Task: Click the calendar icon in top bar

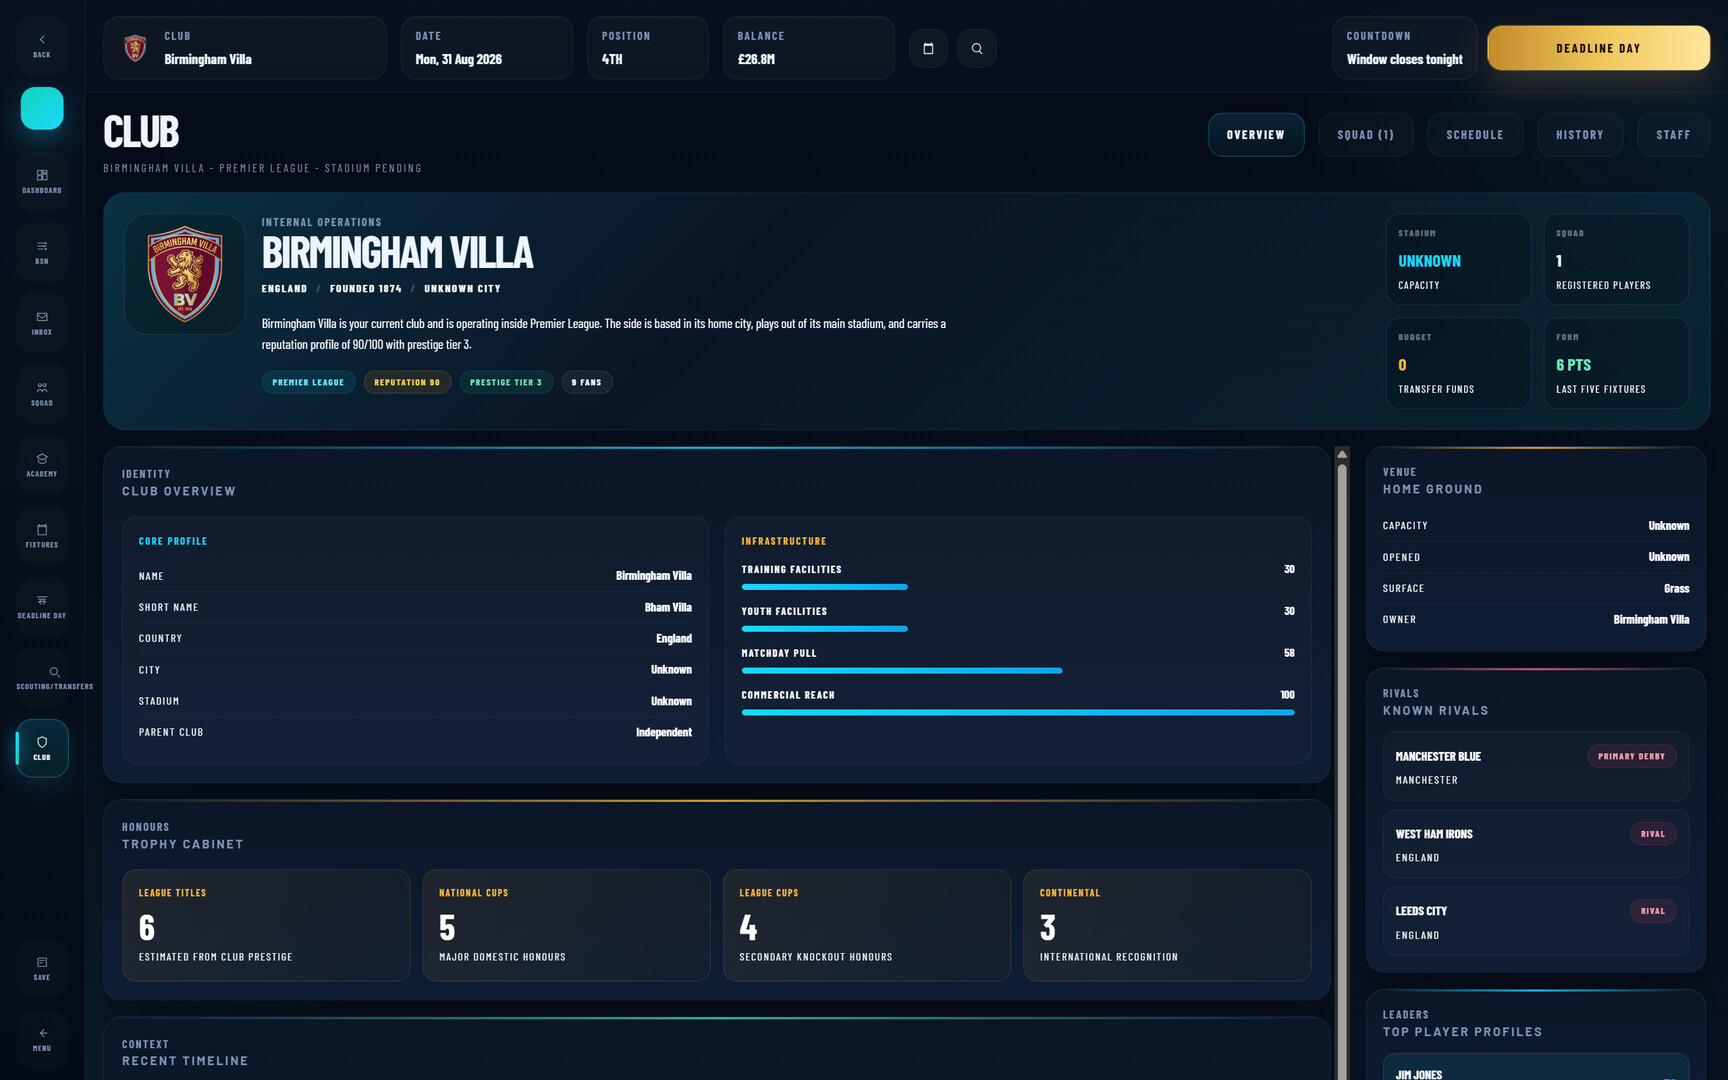Action: coord(928,48)
